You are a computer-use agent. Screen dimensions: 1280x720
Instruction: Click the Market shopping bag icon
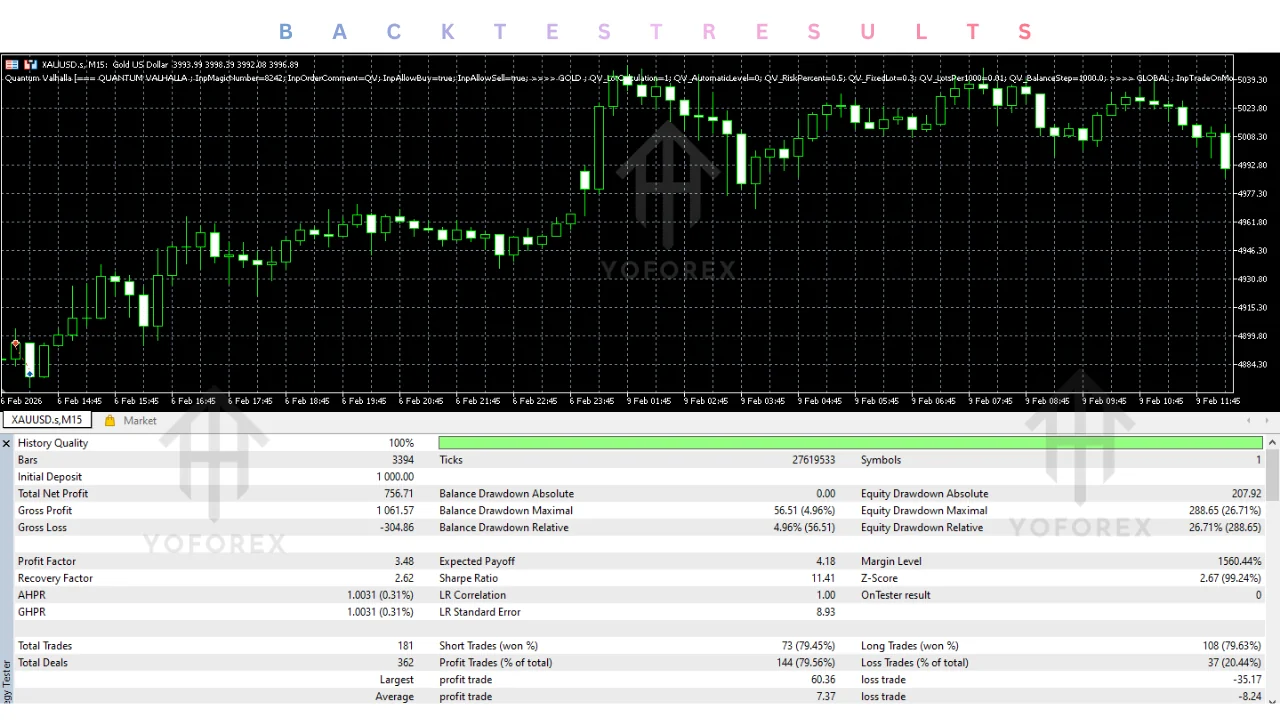tap(110, 421)
